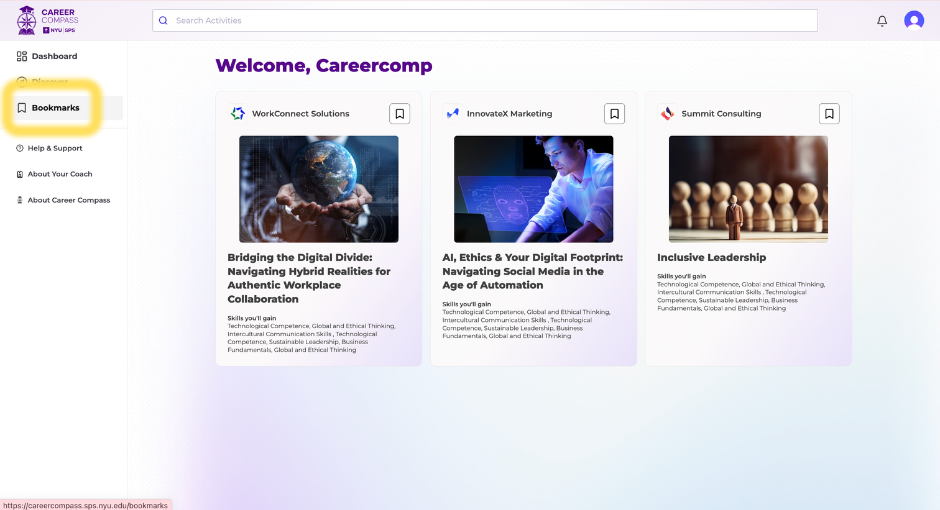Toggle bookmark on InnovateX Marketing card
This screenshot has width=940, height=510.
coord(614,114)
